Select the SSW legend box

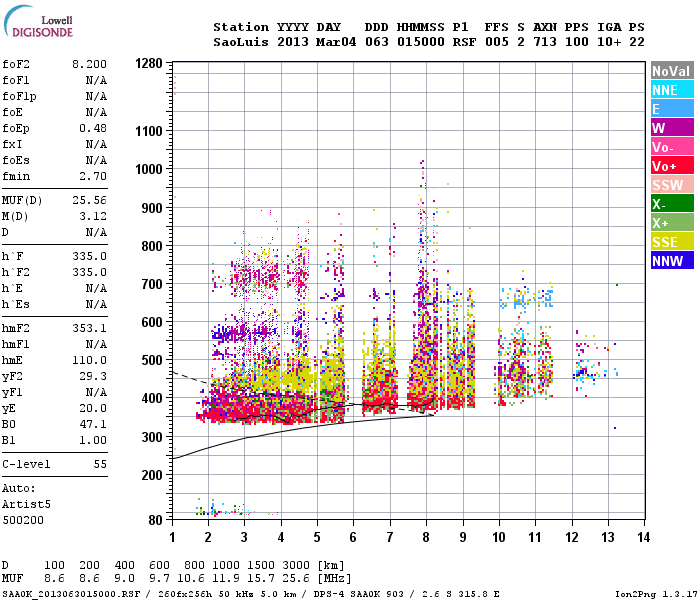click(672, 185)
